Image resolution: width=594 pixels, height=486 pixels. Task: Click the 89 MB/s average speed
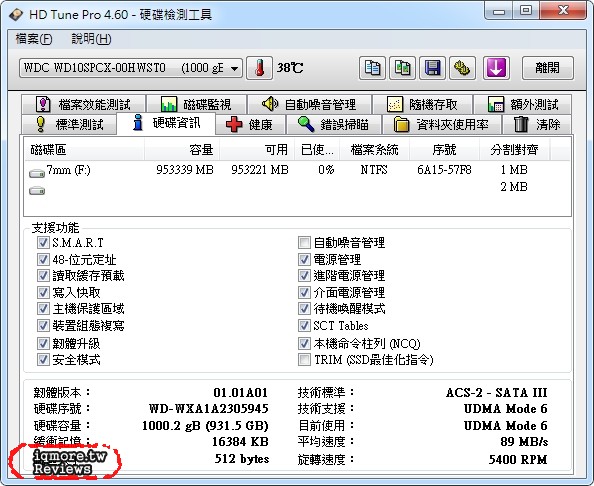pyautogui.click(x=524, y=442)
